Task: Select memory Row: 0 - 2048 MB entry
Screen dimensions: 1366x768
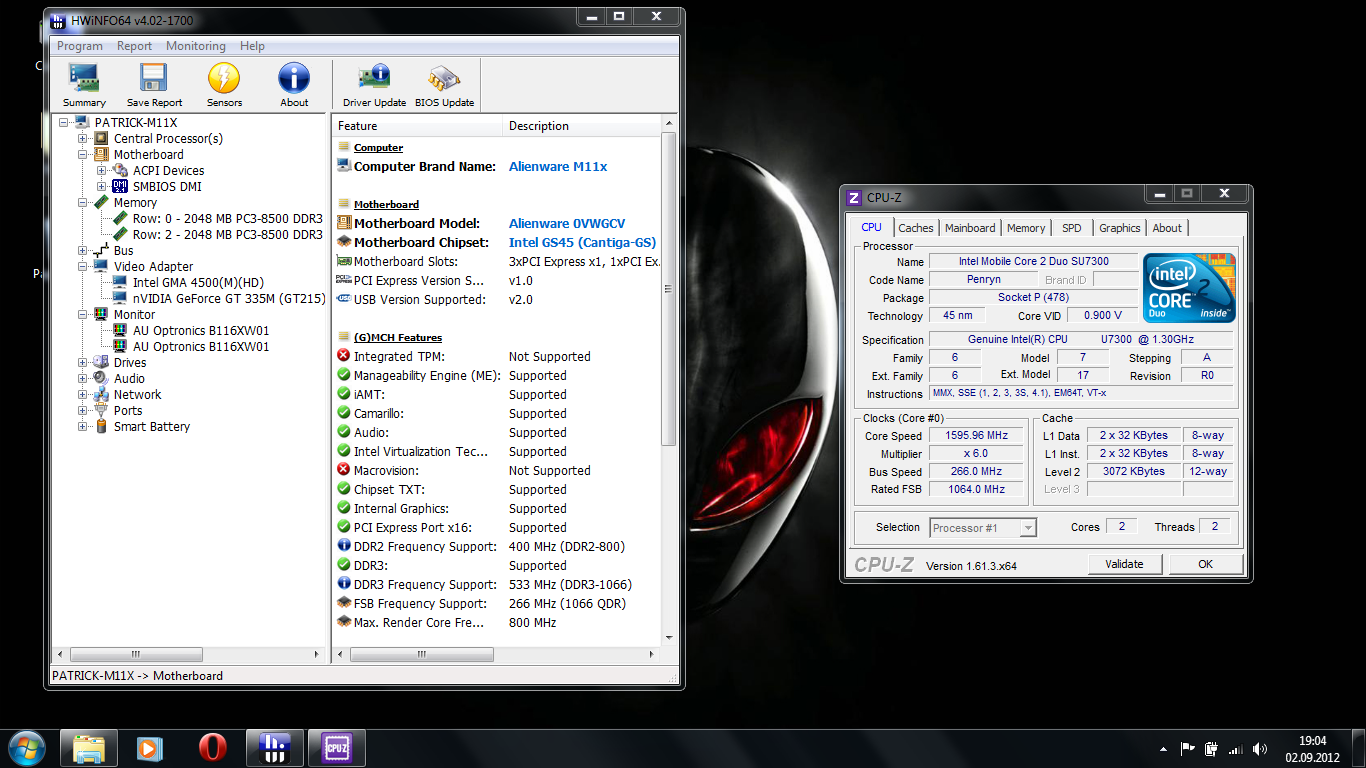Action: (x=227, y=219)
